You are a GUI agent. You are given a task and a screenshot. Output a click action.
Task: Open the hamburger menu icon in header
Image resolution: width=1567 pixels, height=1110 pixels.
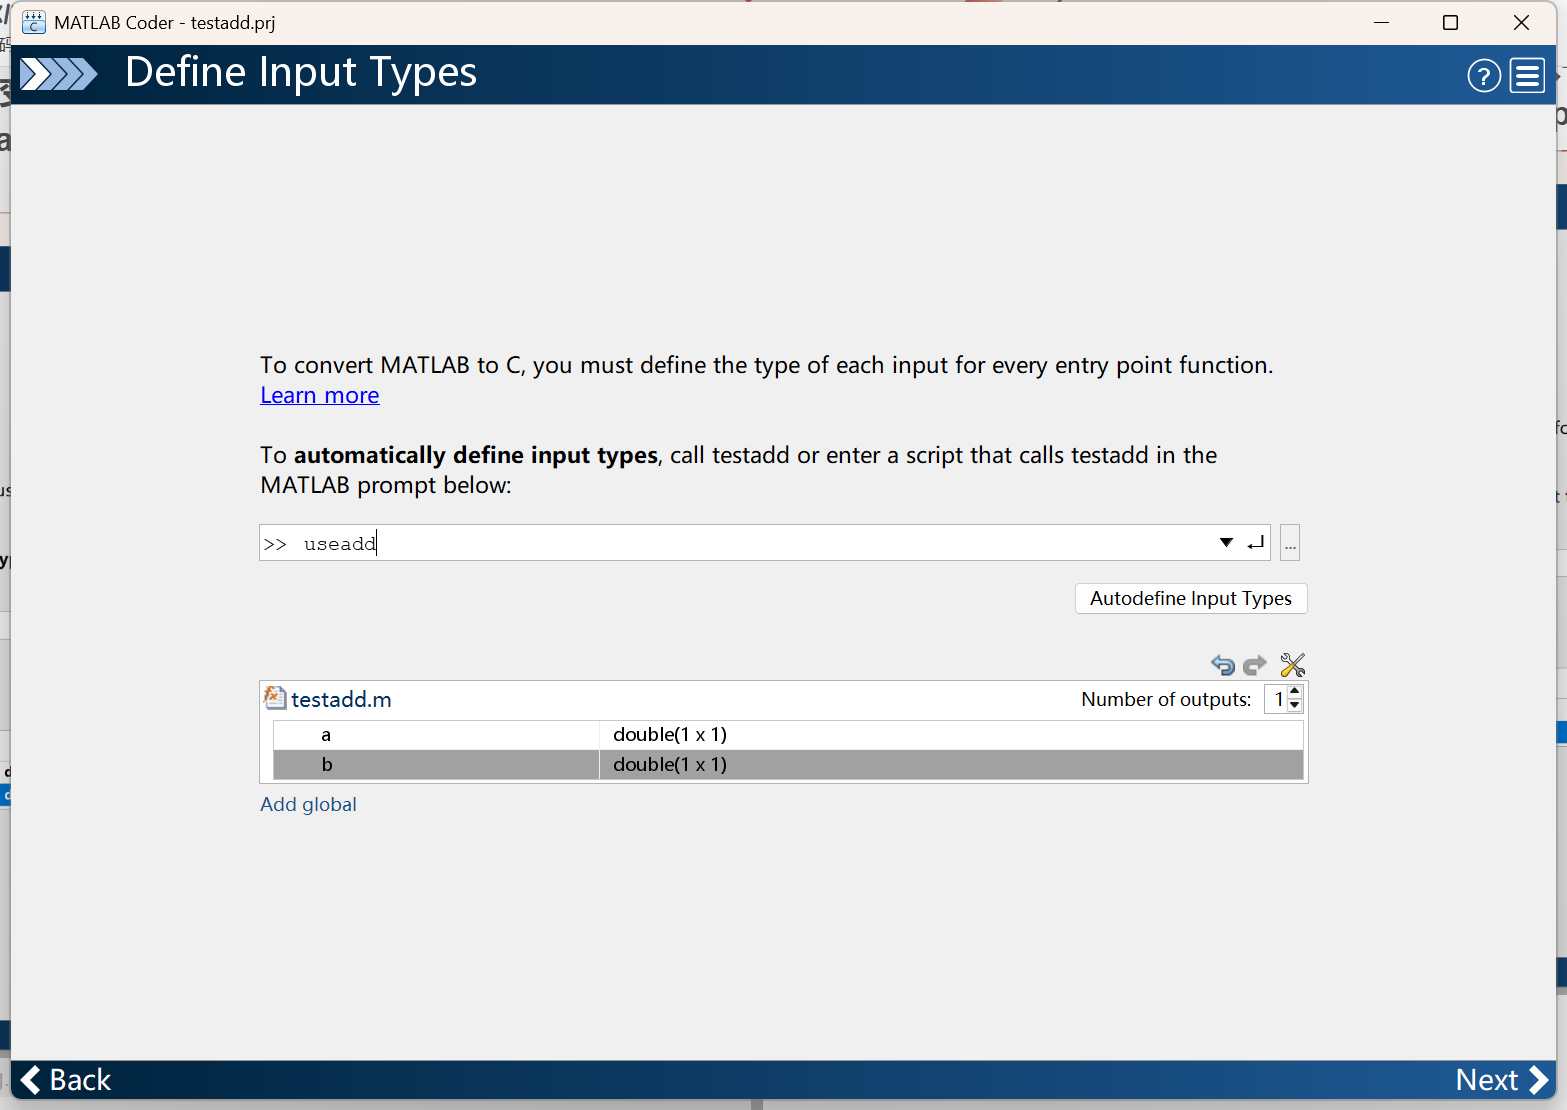pos(1527,76)
